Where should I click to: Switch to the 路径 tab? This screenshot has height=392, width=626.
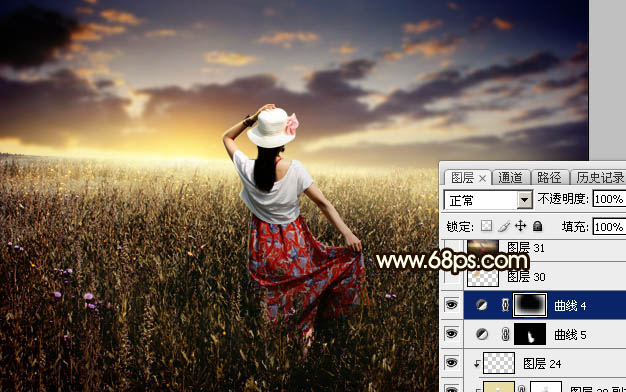pyautogui.click(x=549, y=178)
